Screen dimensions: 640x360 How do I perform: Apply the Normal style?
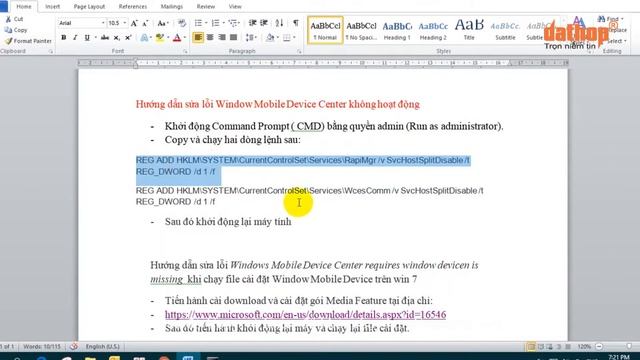pos(325,30)
